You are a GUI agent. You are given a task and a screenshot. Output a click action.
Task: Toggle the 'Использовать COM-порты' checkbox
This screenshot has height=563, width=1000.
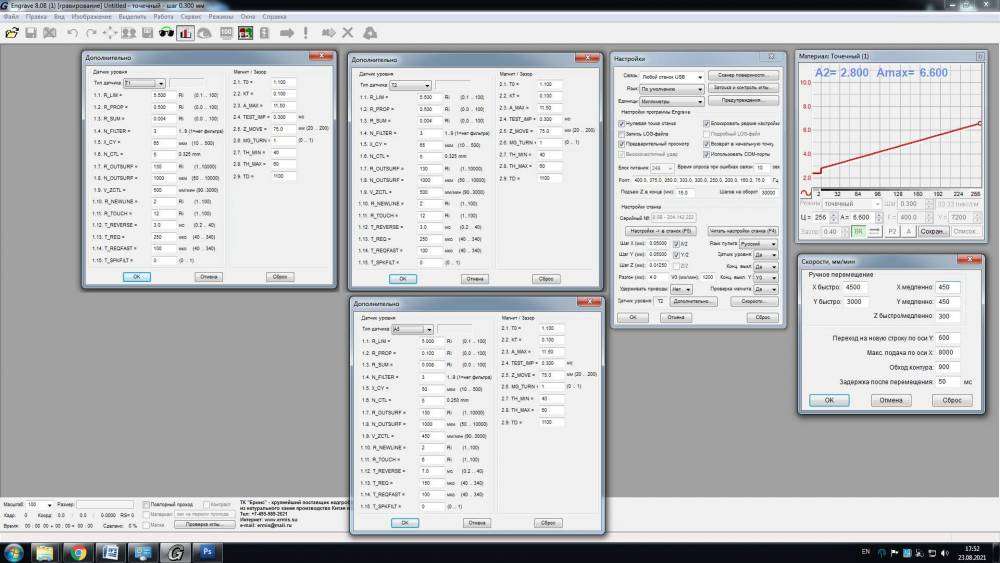coord(707,154)
